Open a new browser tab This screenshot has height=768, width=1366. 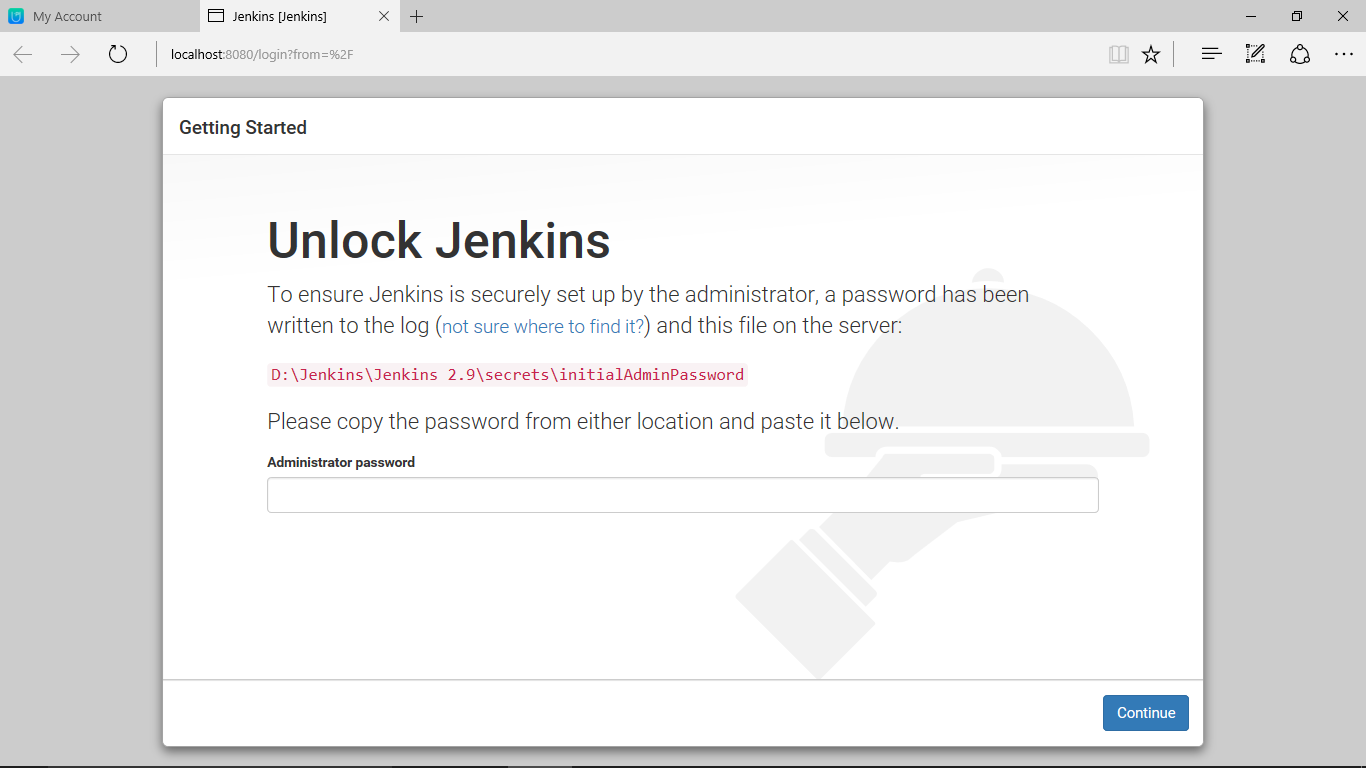pos(416,16)
